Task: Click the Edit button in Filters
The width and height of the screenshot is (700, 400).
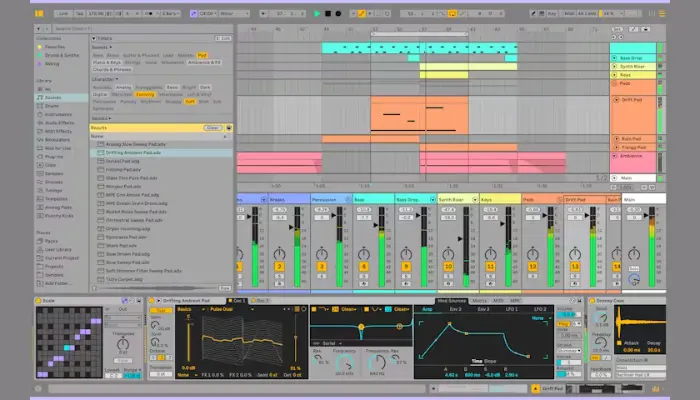Action: [x=223, y=38]
